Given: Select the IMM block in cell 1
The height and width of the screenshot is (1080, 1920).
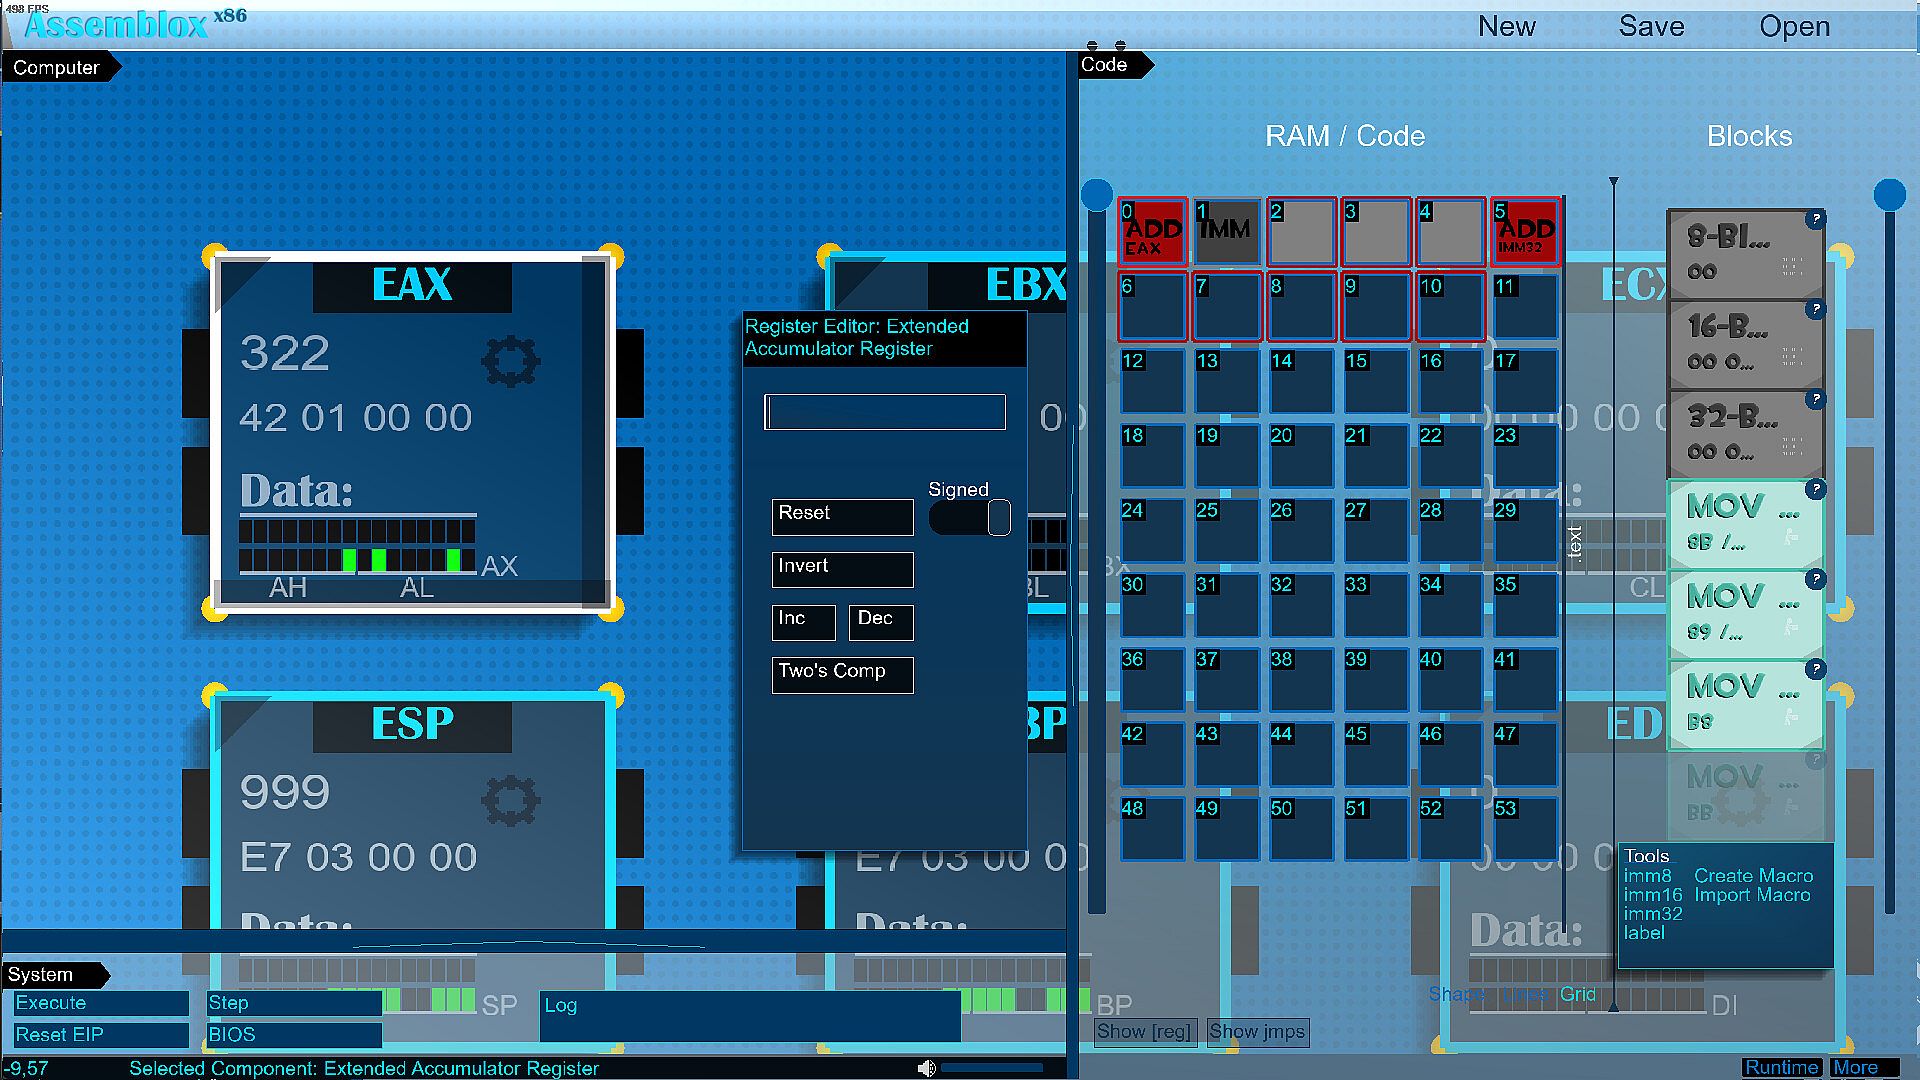Looking at the screenshot, I should (x=1226, y=232).
